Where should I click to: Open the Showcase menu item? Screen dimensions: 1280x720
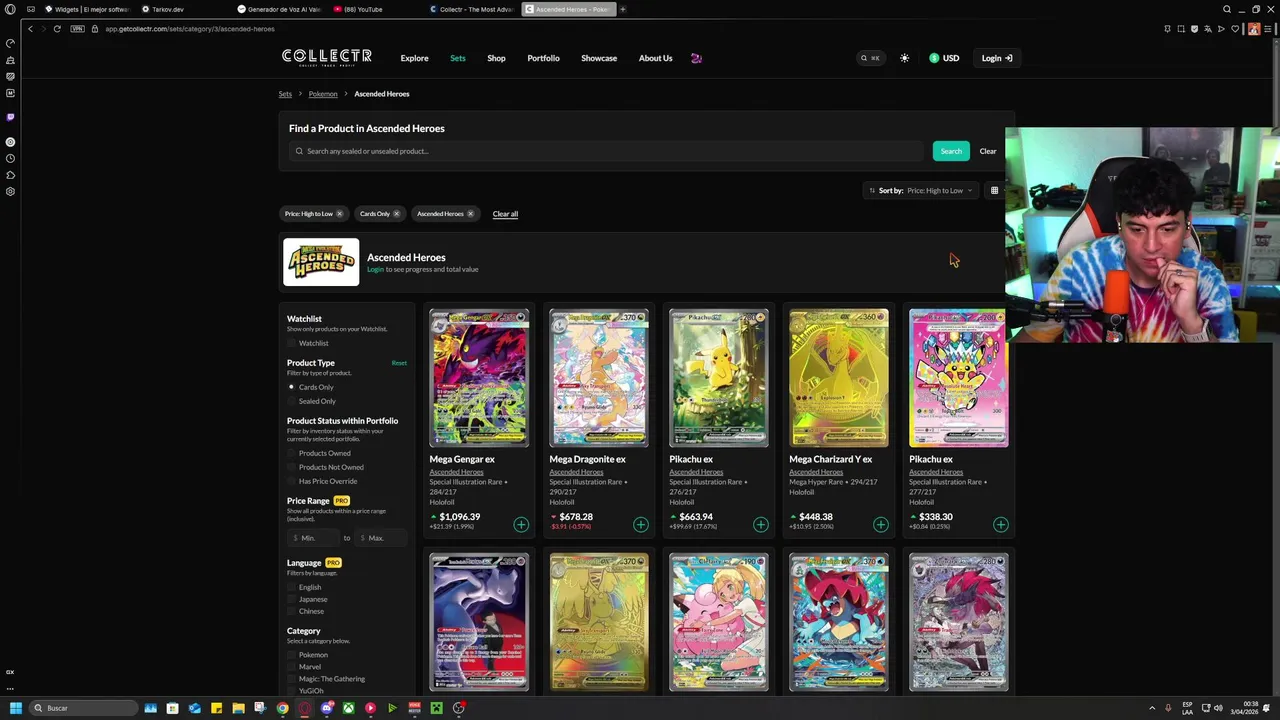click(599, 58)
